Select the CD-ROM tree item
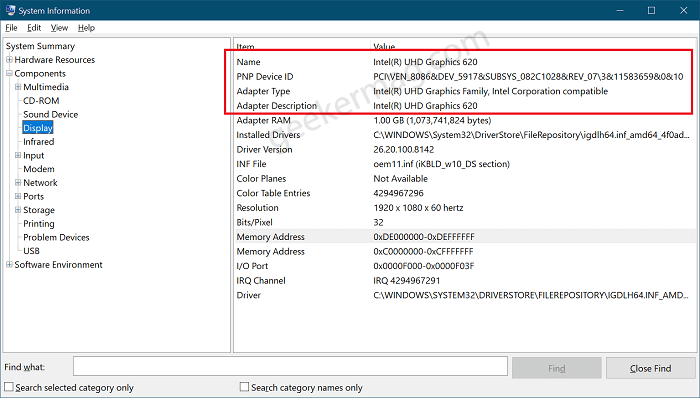This screenshot has height=398, width=700. click(x=41, y=100)
